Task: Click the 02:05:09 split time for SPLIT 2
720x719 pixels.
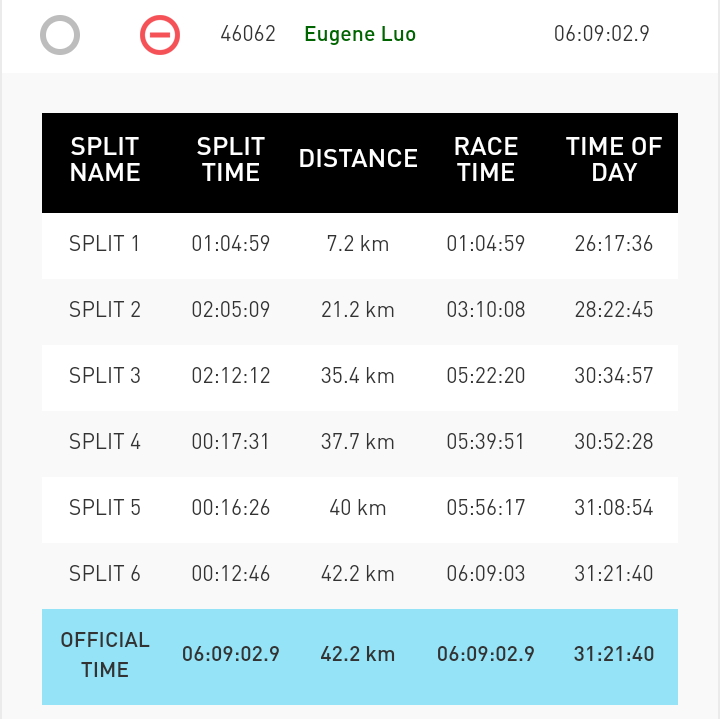Action: tap(231, 309)
